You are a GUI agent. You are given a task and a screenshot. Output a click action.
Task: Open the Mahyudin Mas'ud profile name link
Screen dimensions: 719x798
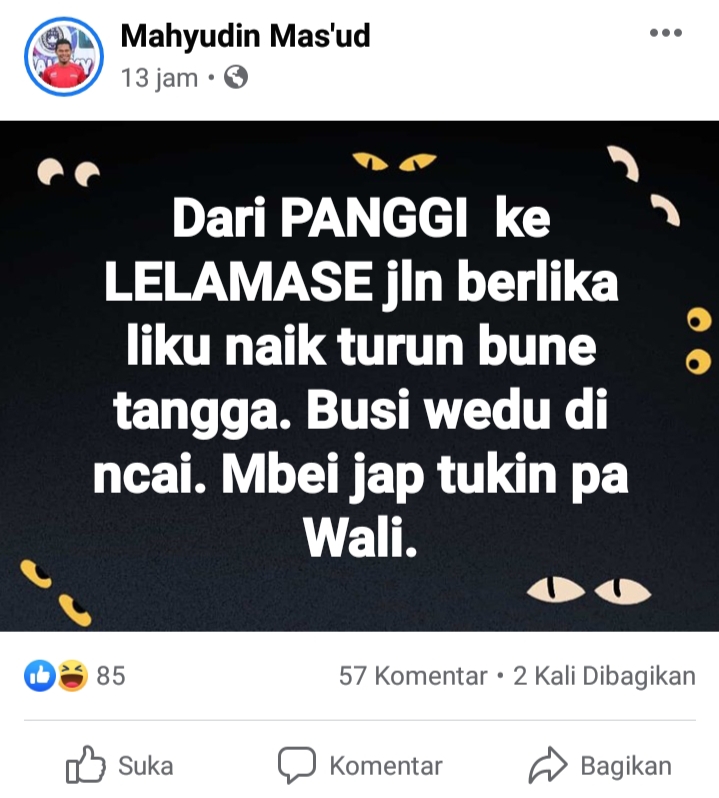coord(245,36)
